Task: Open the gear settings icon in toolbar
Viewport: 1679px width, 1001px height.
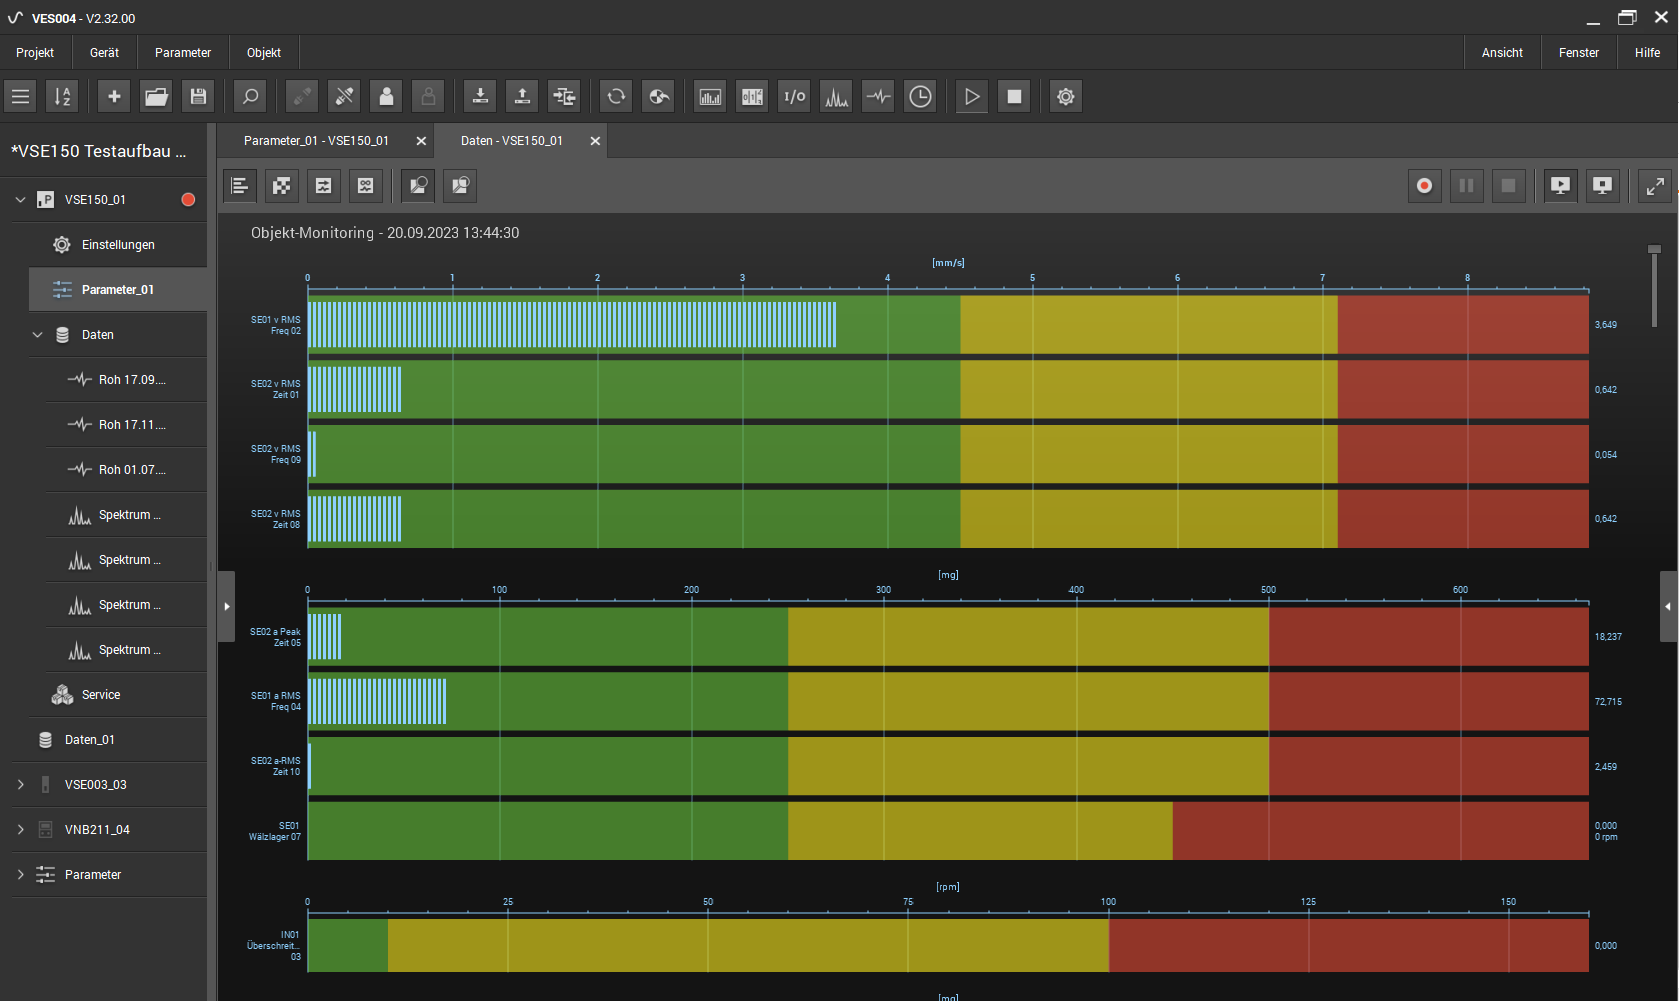Action: (1066, 97)
